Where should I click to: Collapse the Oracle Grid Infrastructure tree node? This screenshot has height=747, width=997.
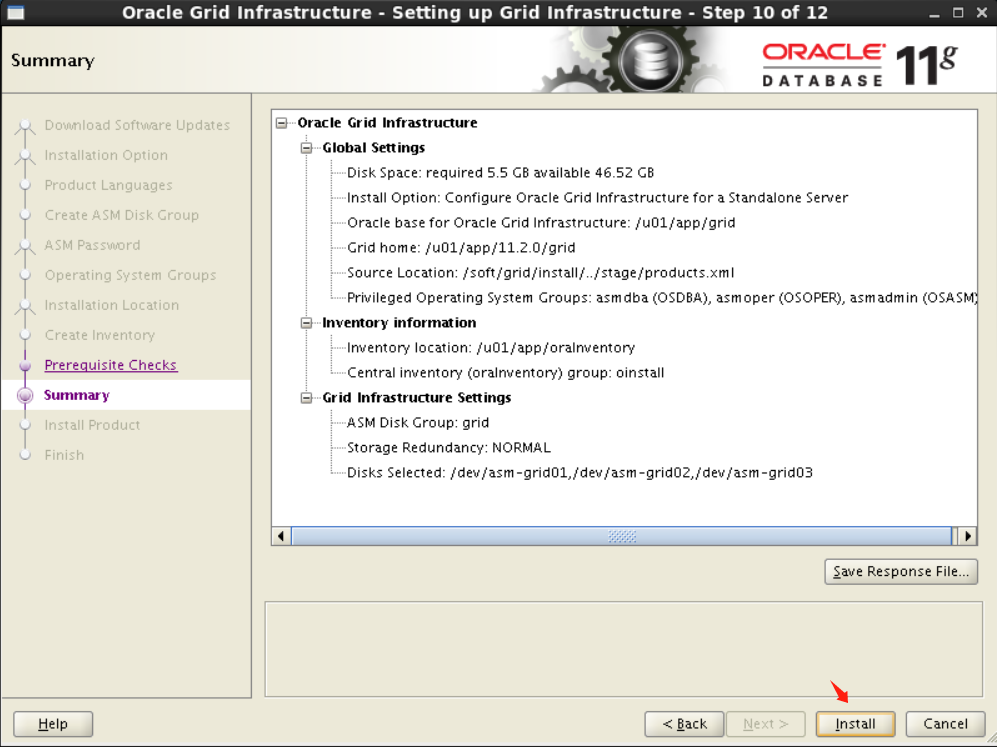pyautogui.click(x=282, y=123)
